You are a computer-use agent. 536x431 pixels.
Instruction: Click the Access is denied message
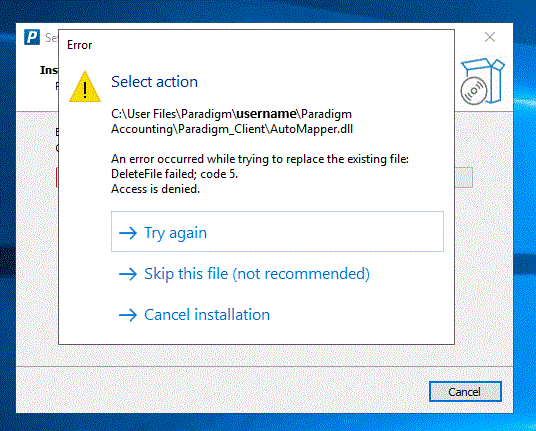tap(156, 189)
